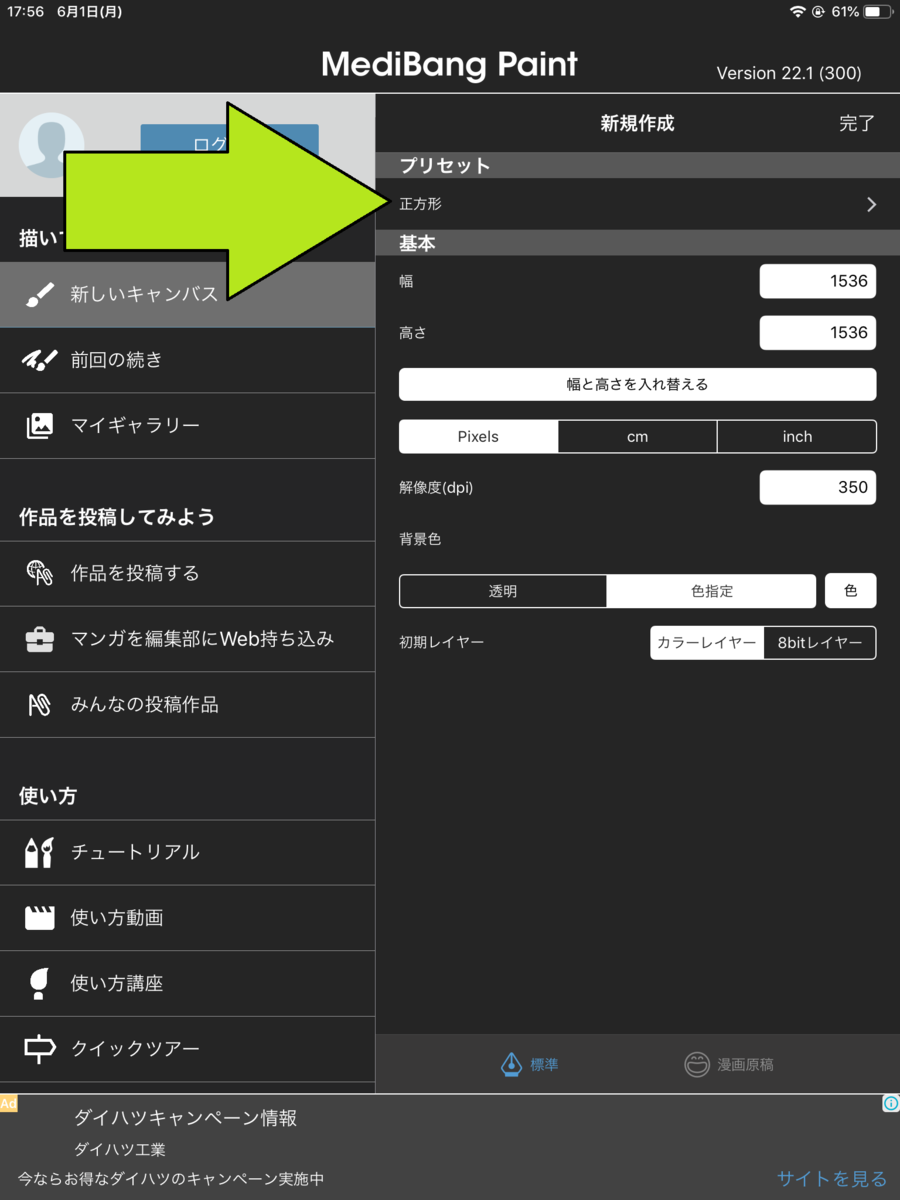Tap the ダイハツ工業 advertiser name
Viewport: 900px width, 1200px height.
[120, 1150]
